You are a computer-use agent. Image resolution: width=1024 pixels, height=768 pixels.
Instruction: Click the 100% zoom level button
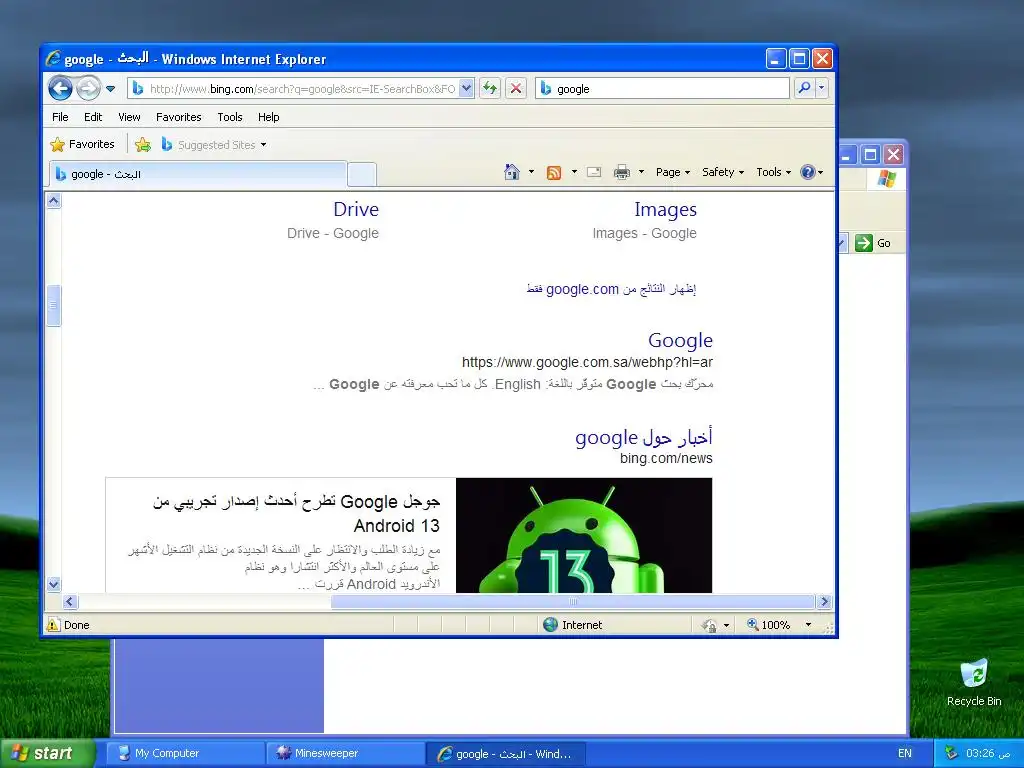click(769, 625)
